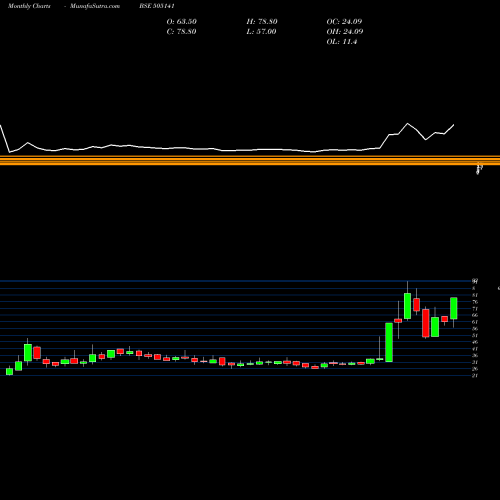
Task: Click the high value 'H: 78.80'
Action: tap(262, 22)
